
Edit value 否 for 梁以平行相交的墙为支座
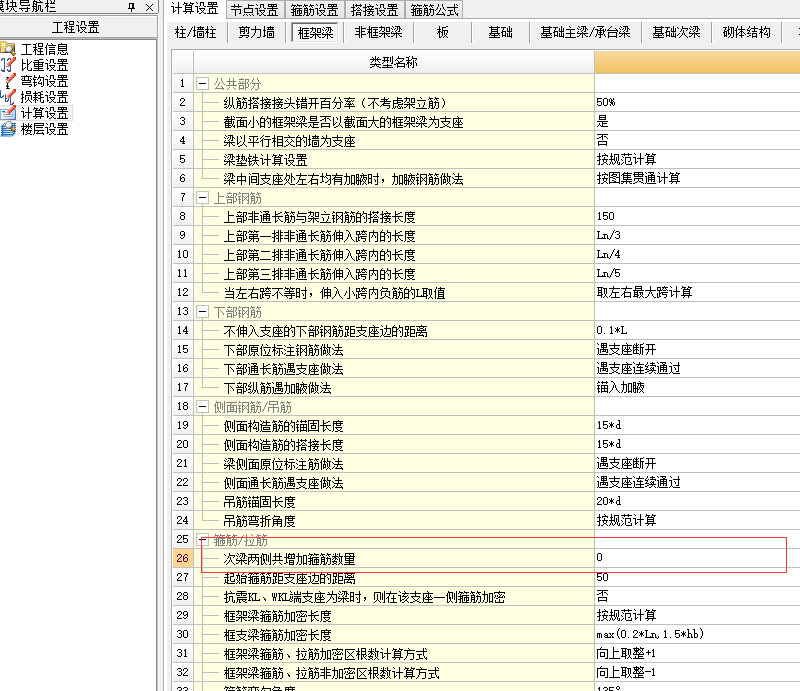point(697,140)
